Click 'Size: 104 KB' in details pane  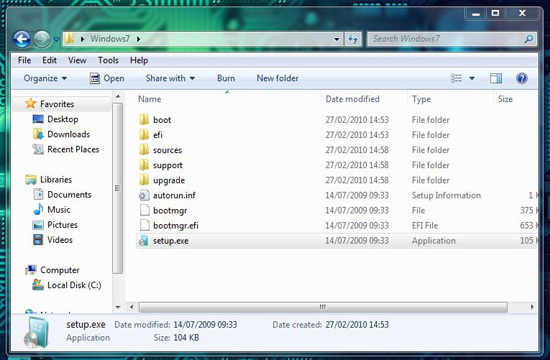[176, 338]
